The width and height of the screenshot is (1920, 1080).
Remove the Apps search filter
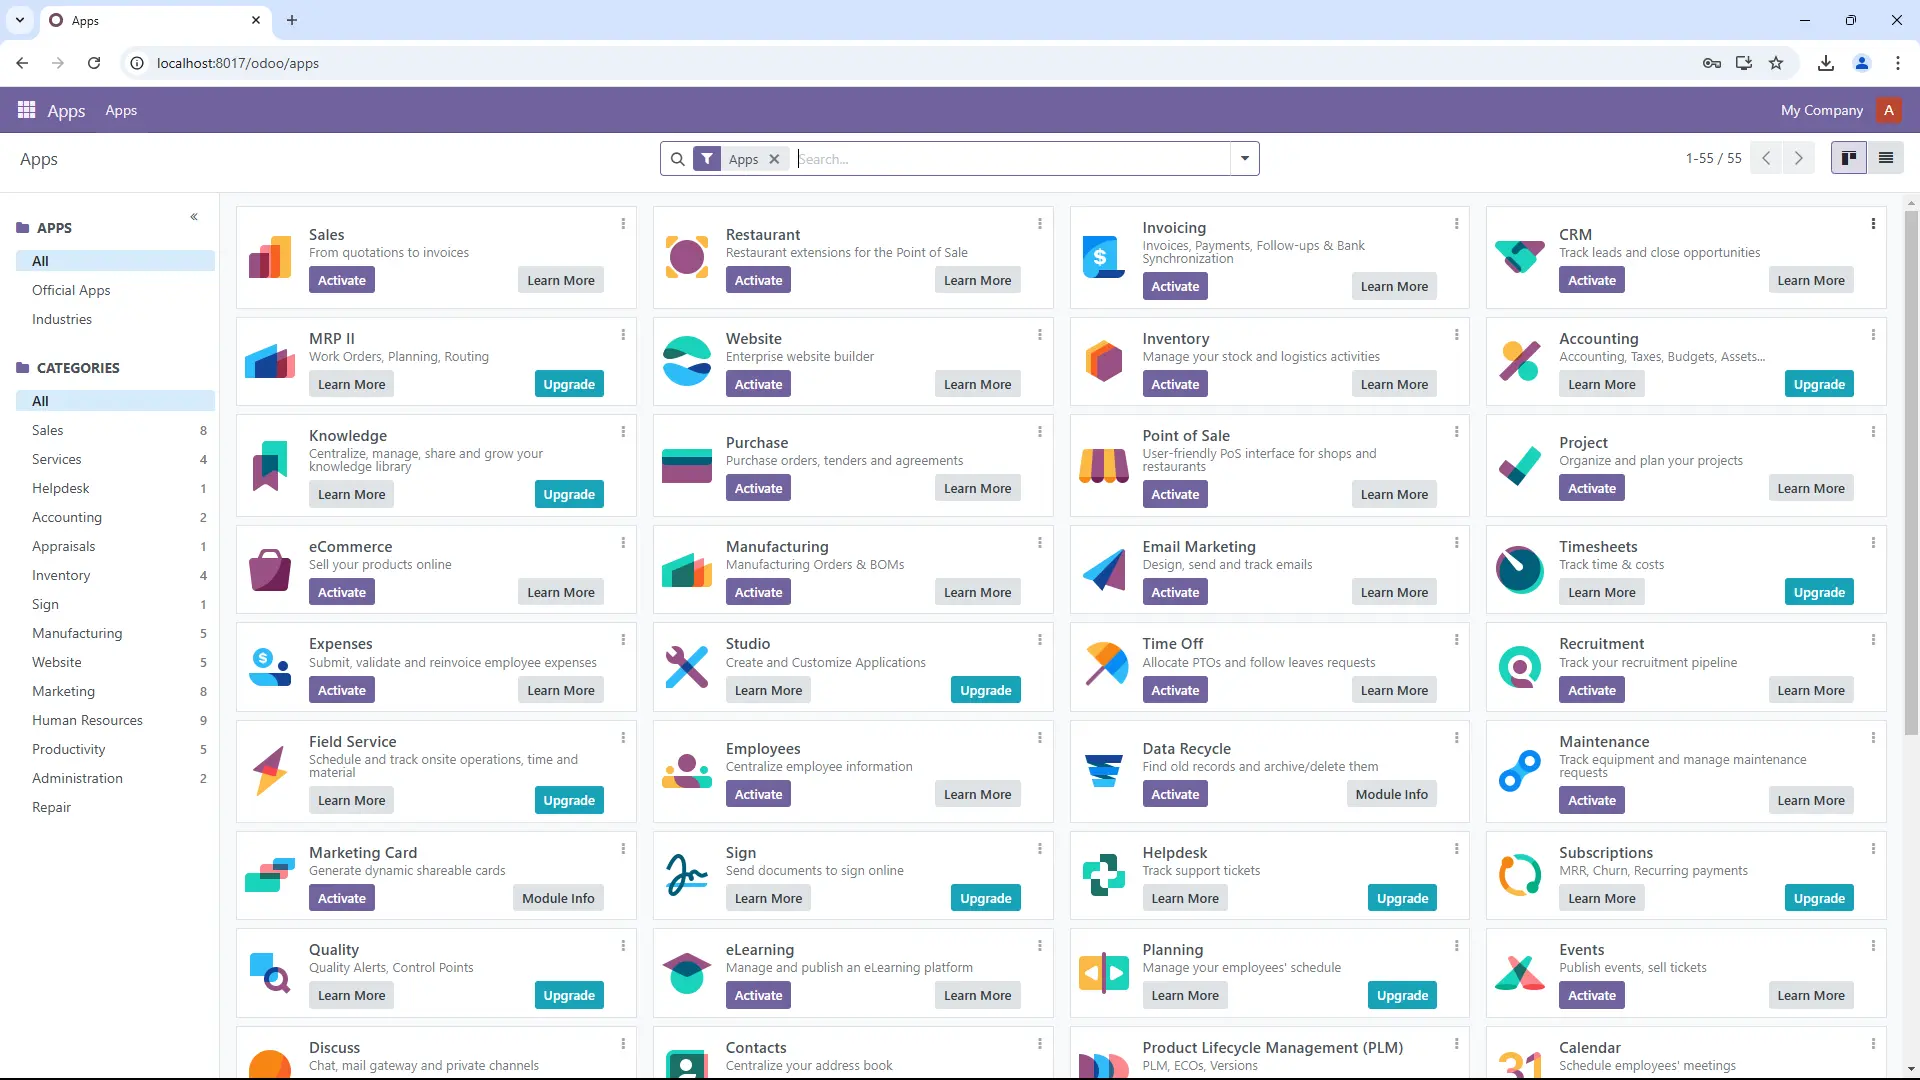(x=775, y=158)
